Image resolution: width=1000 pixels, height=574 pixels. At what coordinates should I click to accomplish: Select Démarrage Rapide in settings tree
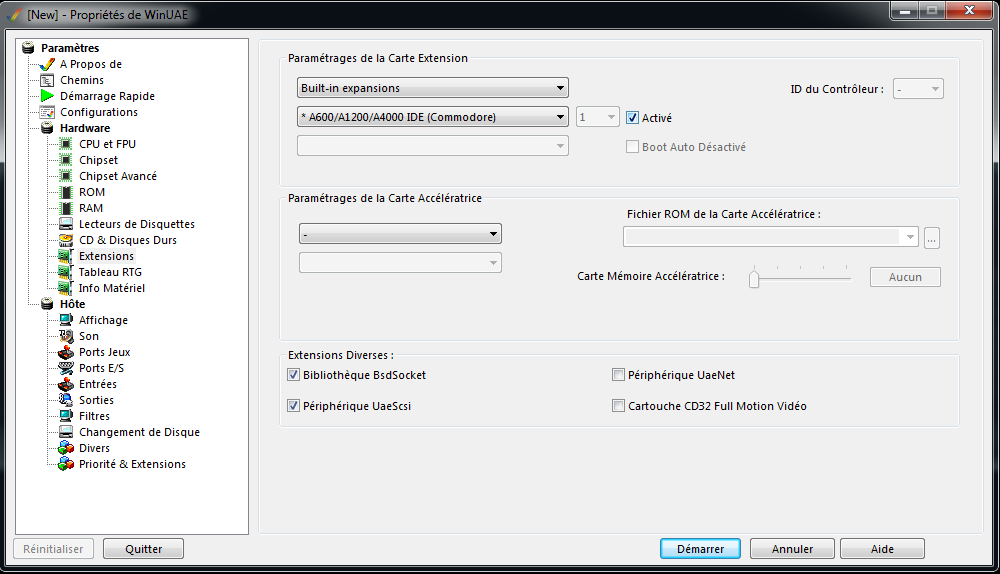[107, 96]
